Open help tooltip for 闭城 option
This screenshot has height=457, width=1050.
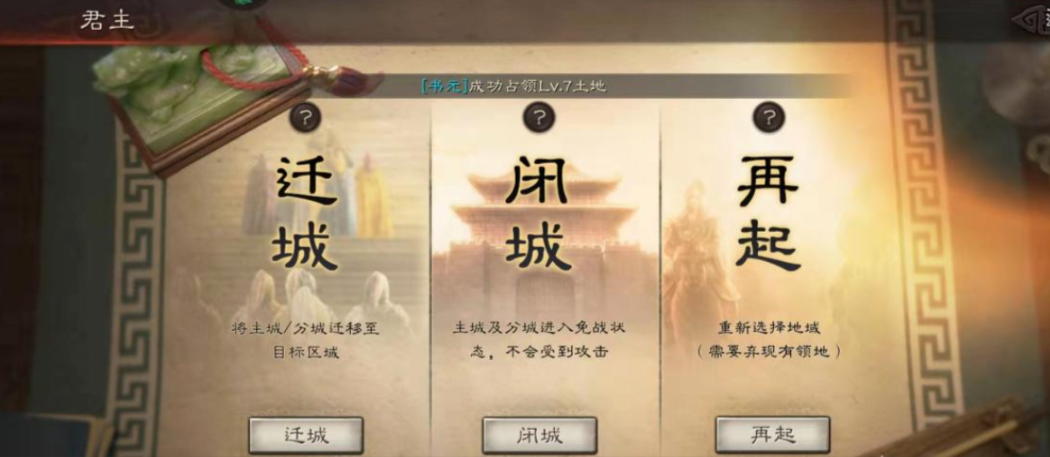[538, 119]
